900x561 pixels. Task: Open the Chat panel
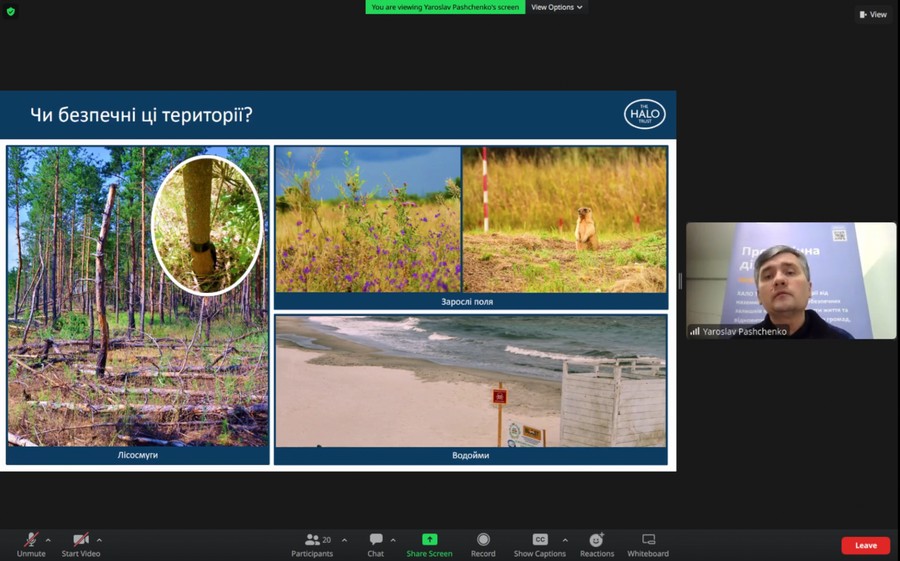(375, 544)
